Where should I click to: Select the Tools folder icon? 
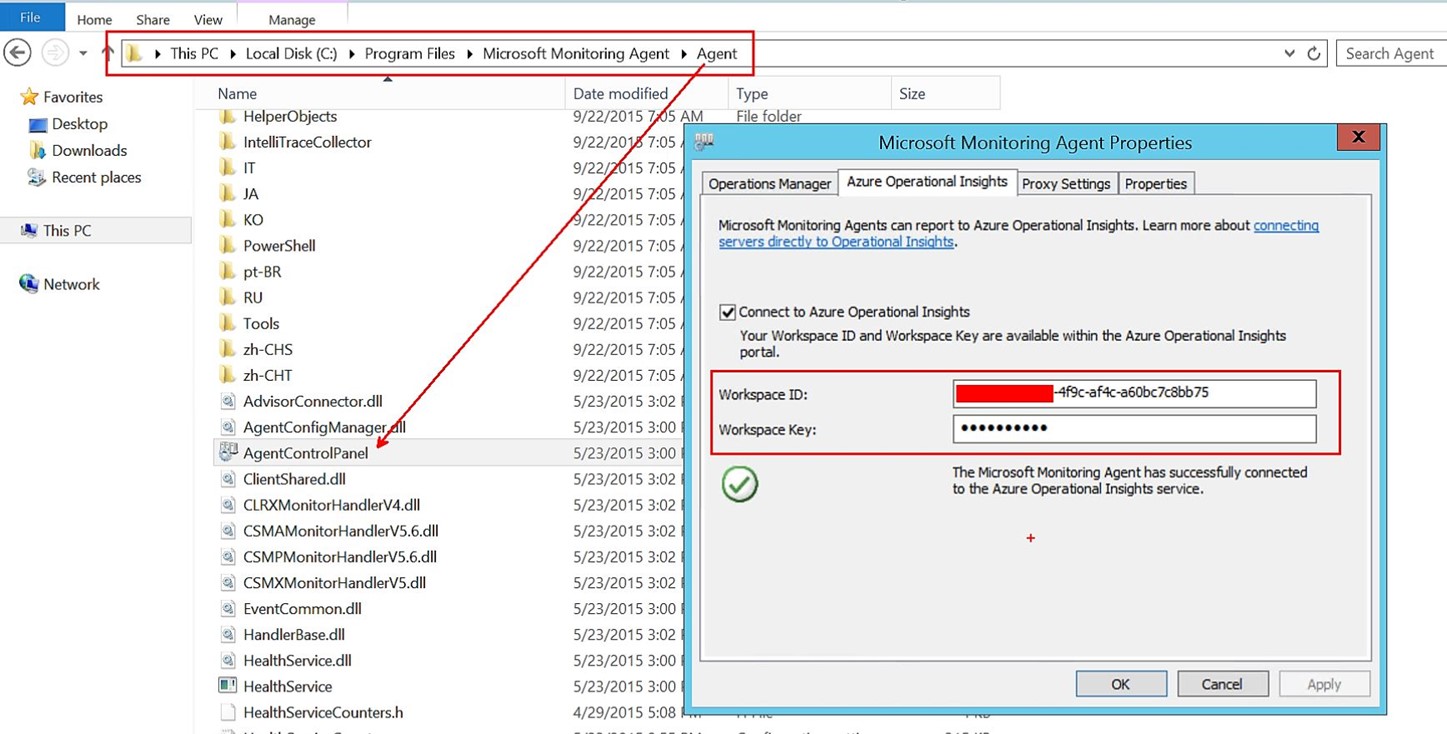(x=227, y=324)
